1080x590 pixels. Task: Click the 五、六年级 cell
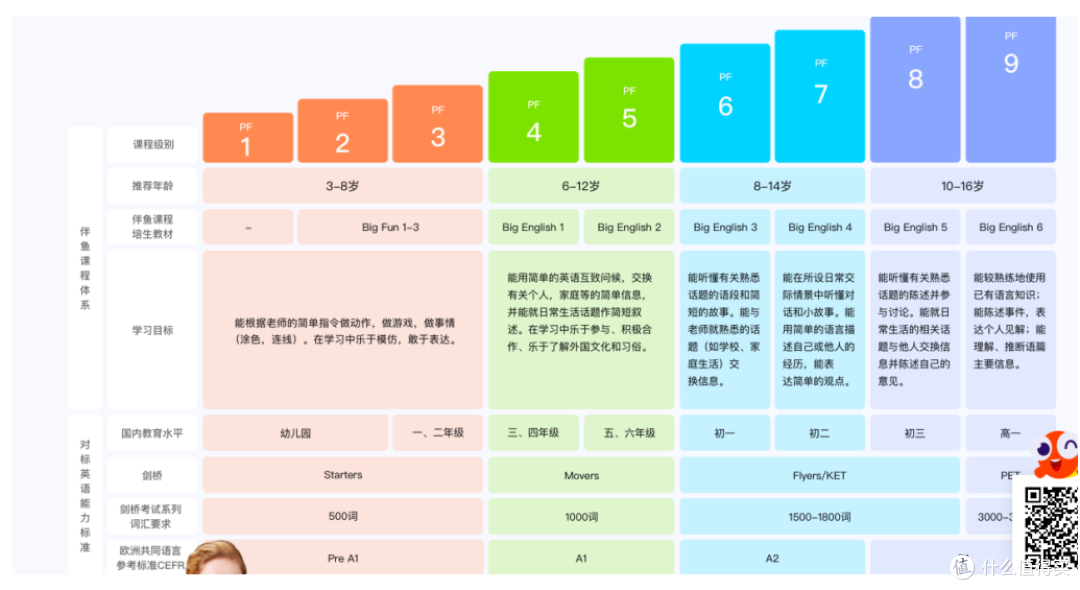pyautogui.click(x=629, y=434)
